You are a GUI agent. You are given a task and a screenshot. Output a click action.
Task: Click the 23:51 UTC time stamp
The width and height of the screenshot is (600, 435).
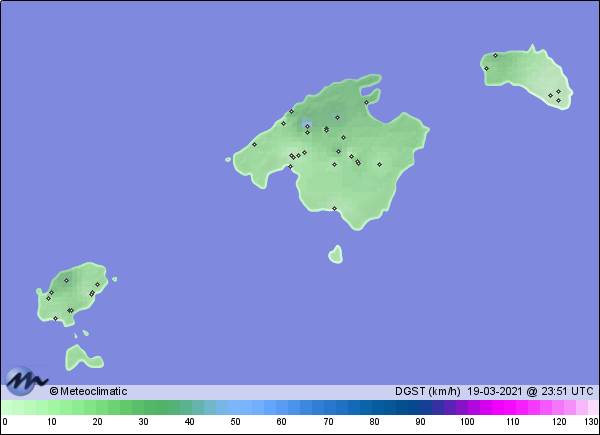[x=562, y=391]
